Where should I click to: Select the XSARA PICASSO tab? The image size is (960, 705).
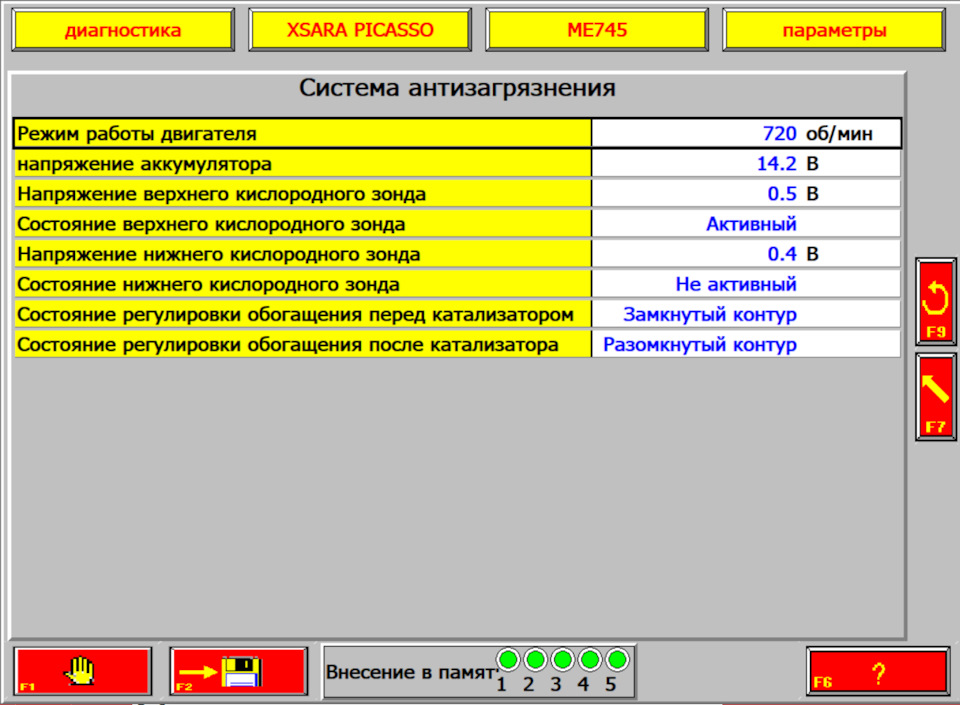point(362,29)
